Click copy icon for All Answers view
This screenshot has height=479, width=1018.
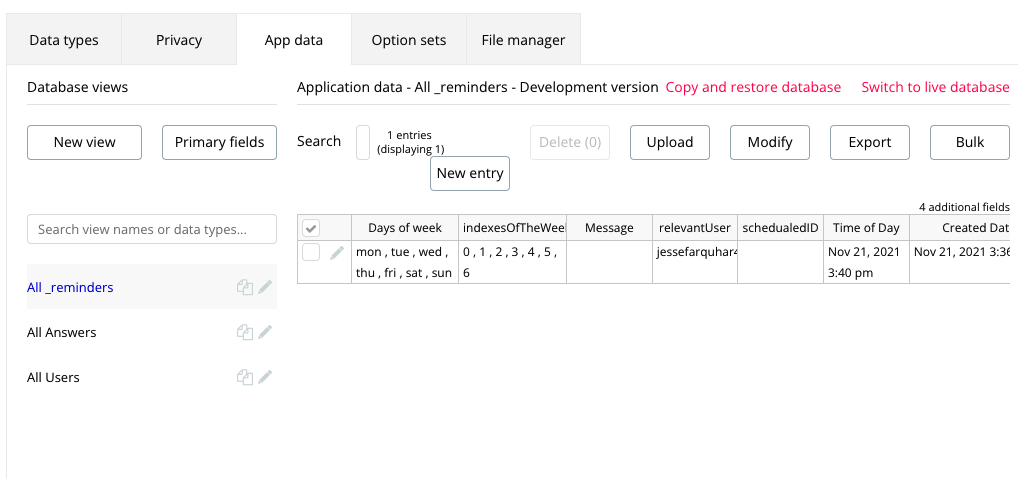point(244,332)
